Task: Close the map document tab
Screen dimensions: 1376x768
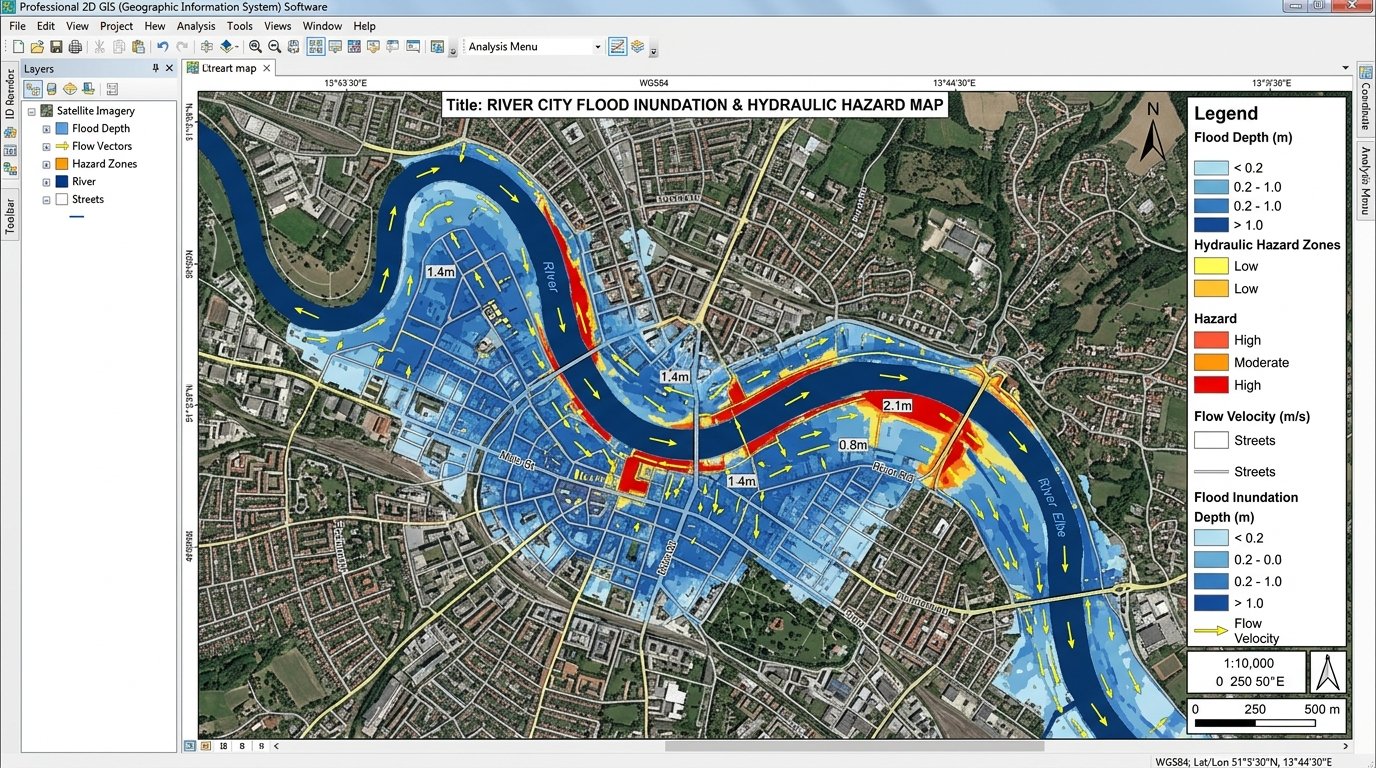Action: pos(267,69)
